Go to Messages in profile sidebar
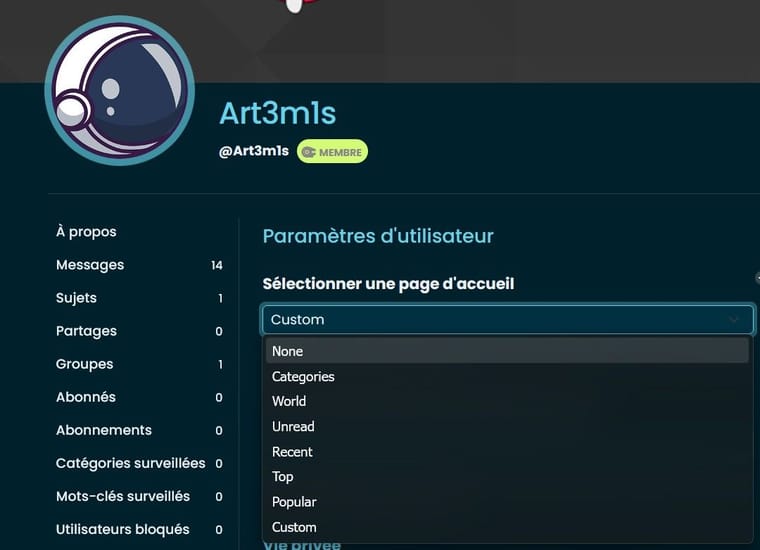The height and width of the screenshot is (550, 760). [x=90, y=265]
